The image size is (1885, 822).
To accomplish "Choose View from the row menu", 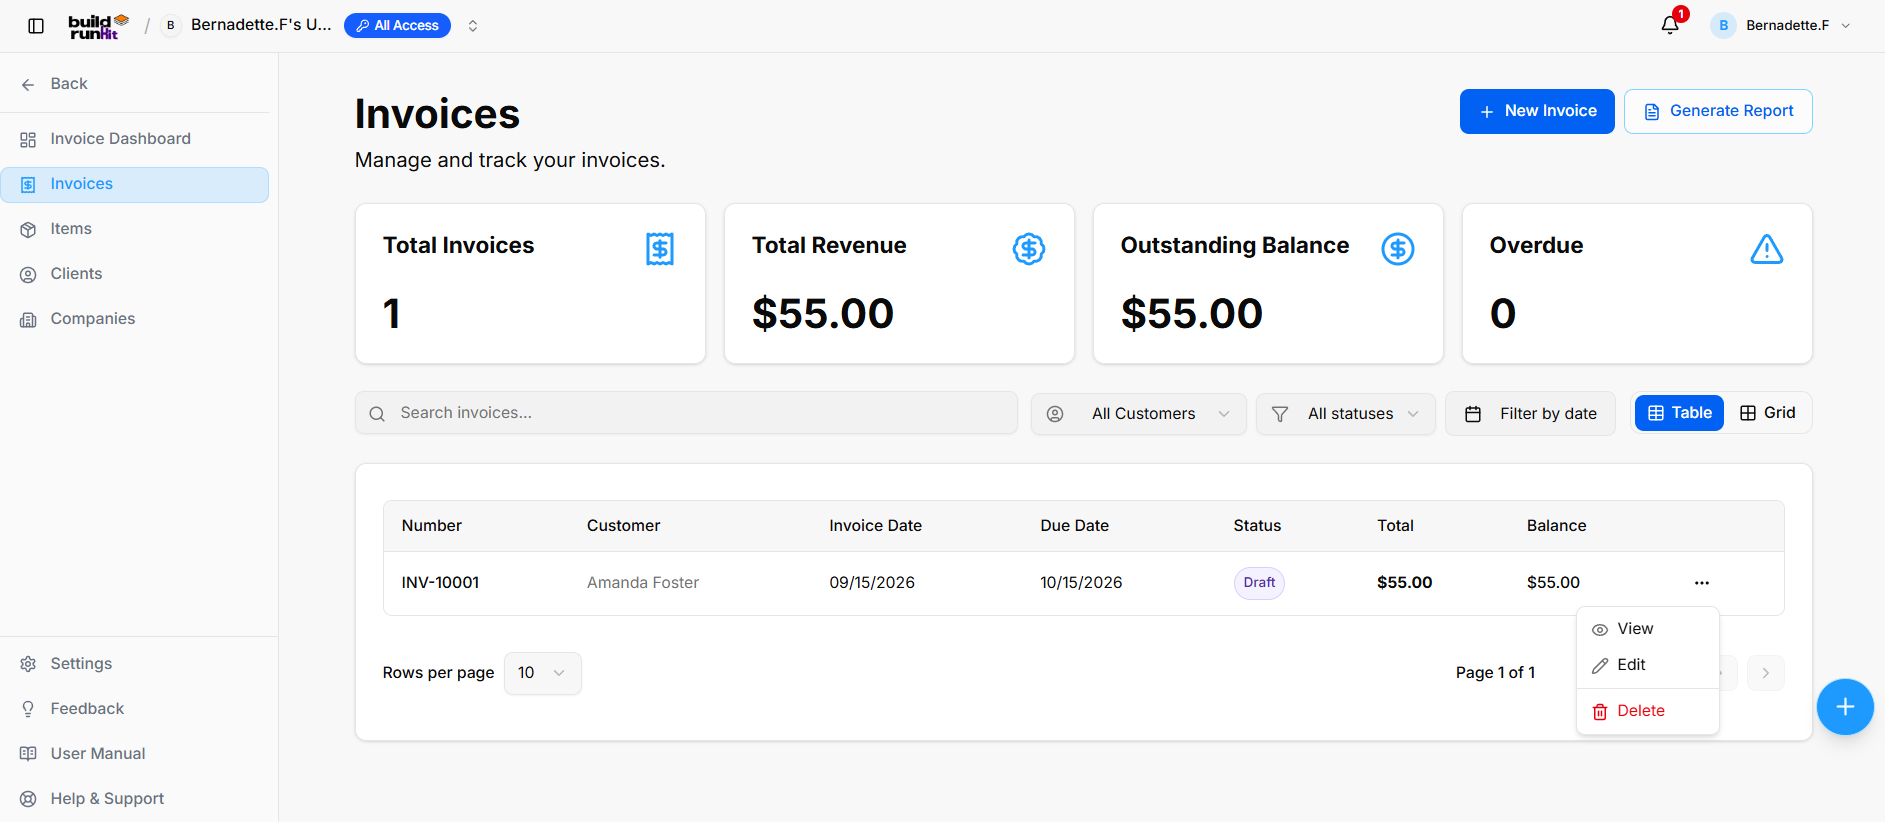I will point(1647,629).
